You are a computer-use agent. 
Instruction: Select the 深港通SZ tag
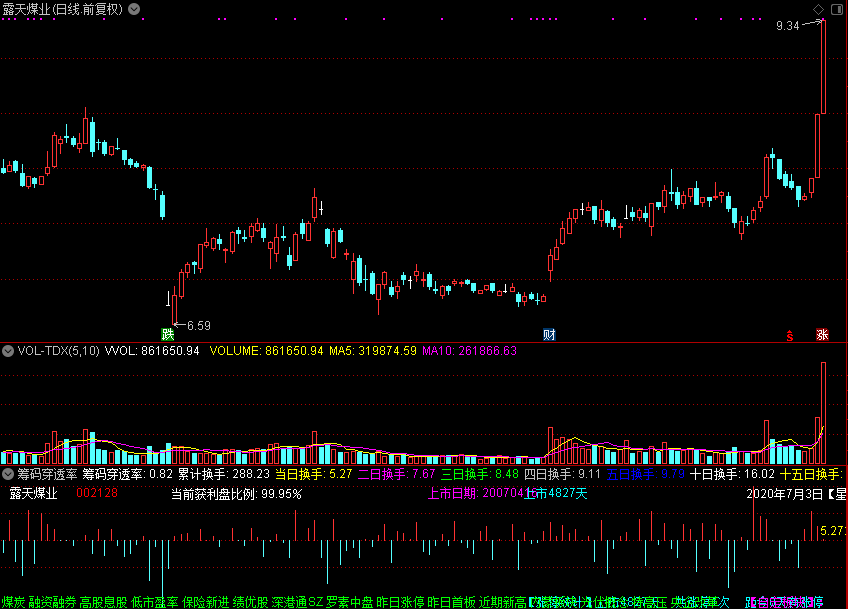click(297, 602)
